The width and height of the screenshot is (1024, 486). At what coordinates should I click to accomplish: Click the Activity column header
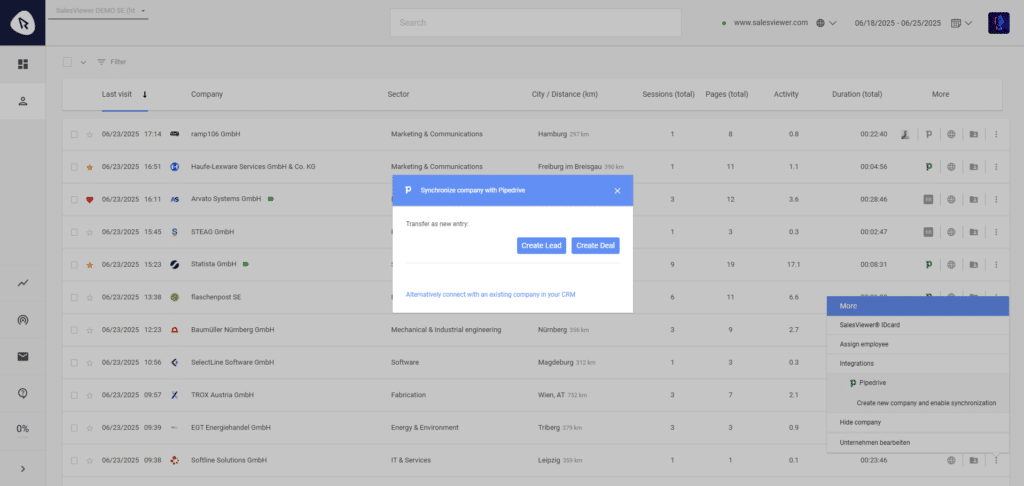pos(786,94)
